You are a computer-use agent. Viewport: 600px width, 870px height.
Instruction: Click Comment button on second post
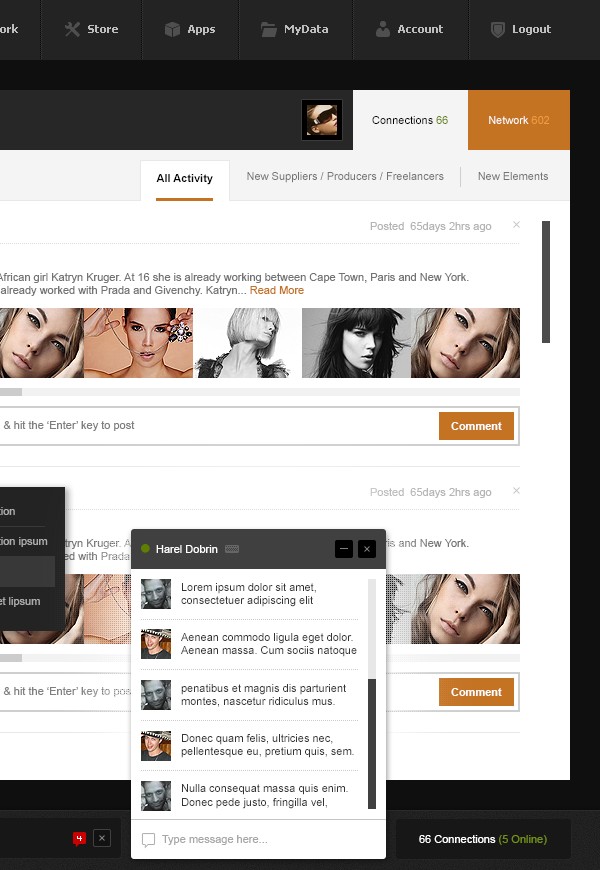tap(476, 692)
